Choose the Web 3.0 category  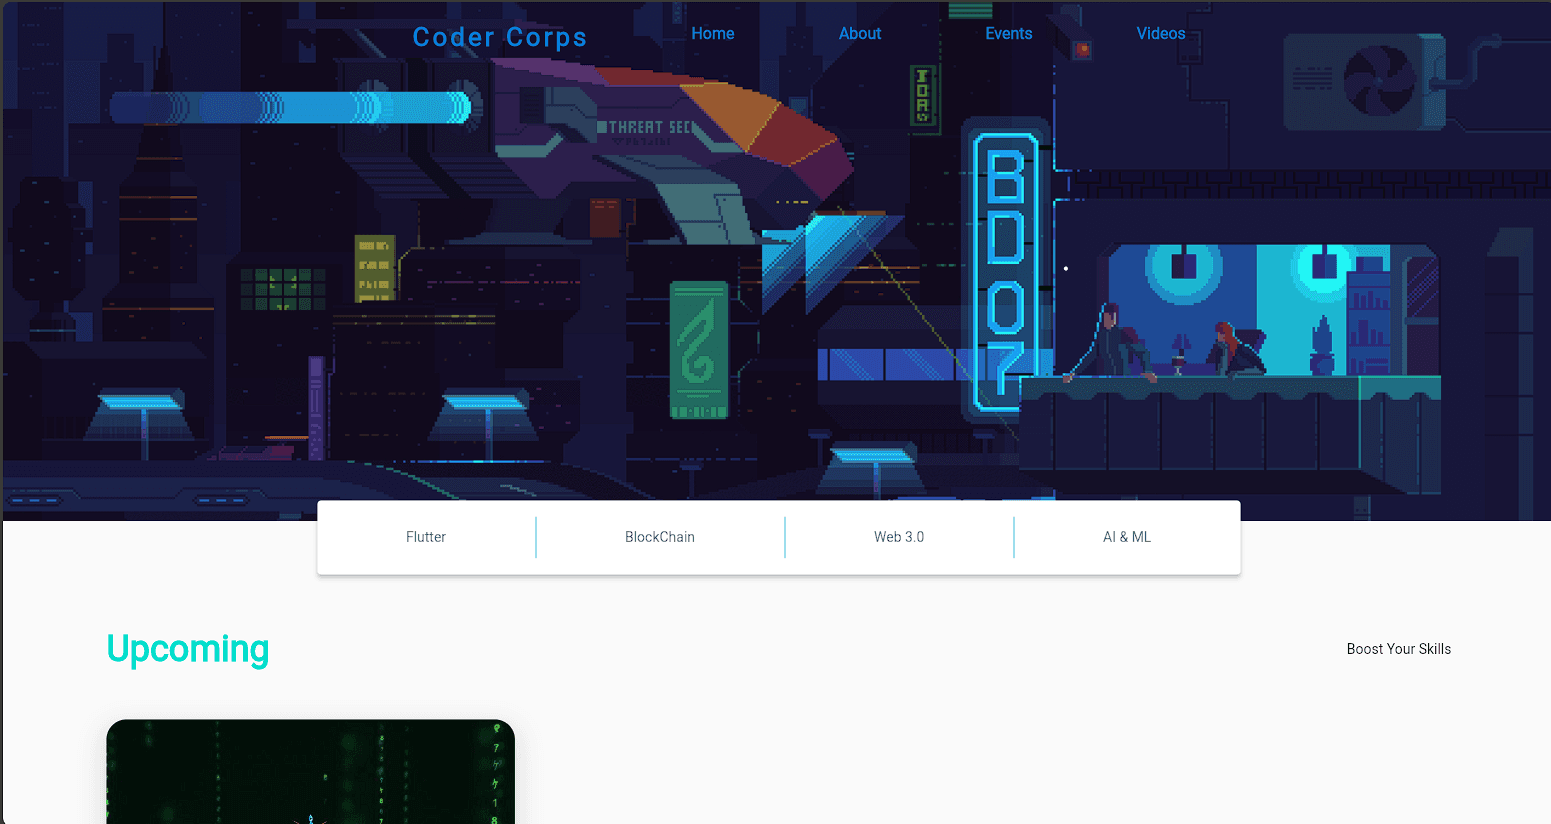[899, 537]
